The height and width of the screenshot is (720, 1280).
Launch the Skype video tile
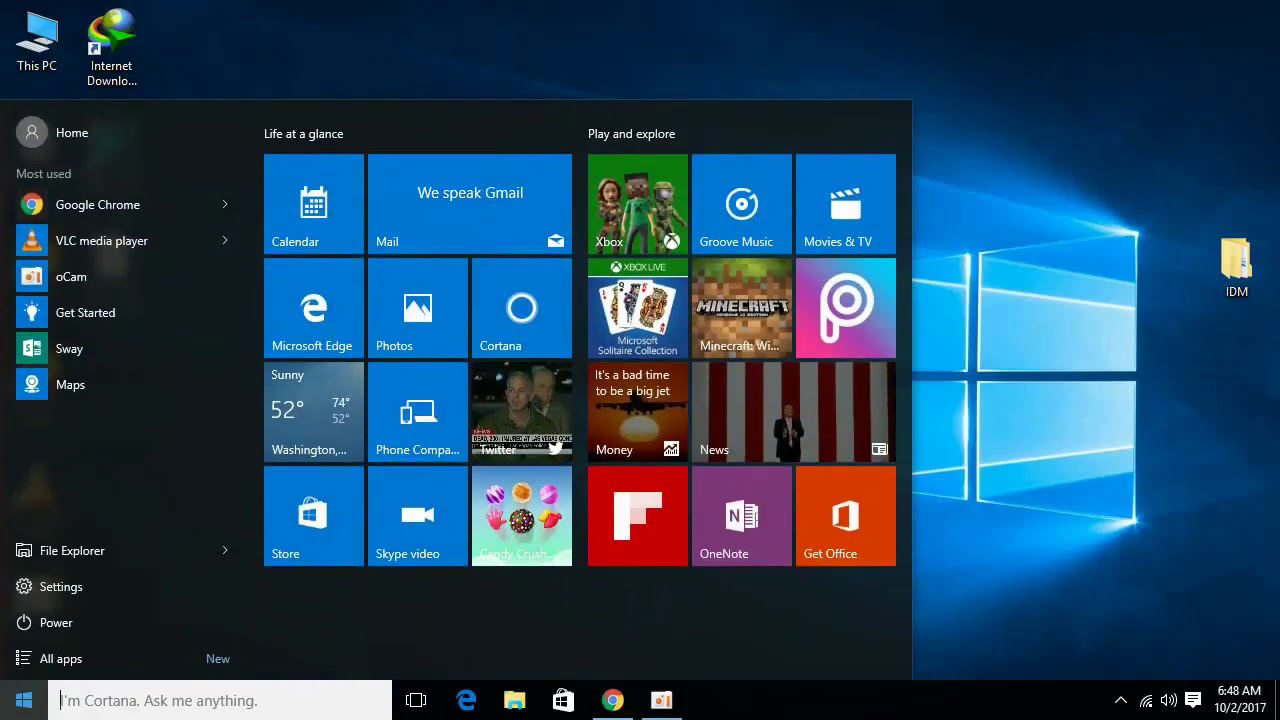tap(418, 516)
